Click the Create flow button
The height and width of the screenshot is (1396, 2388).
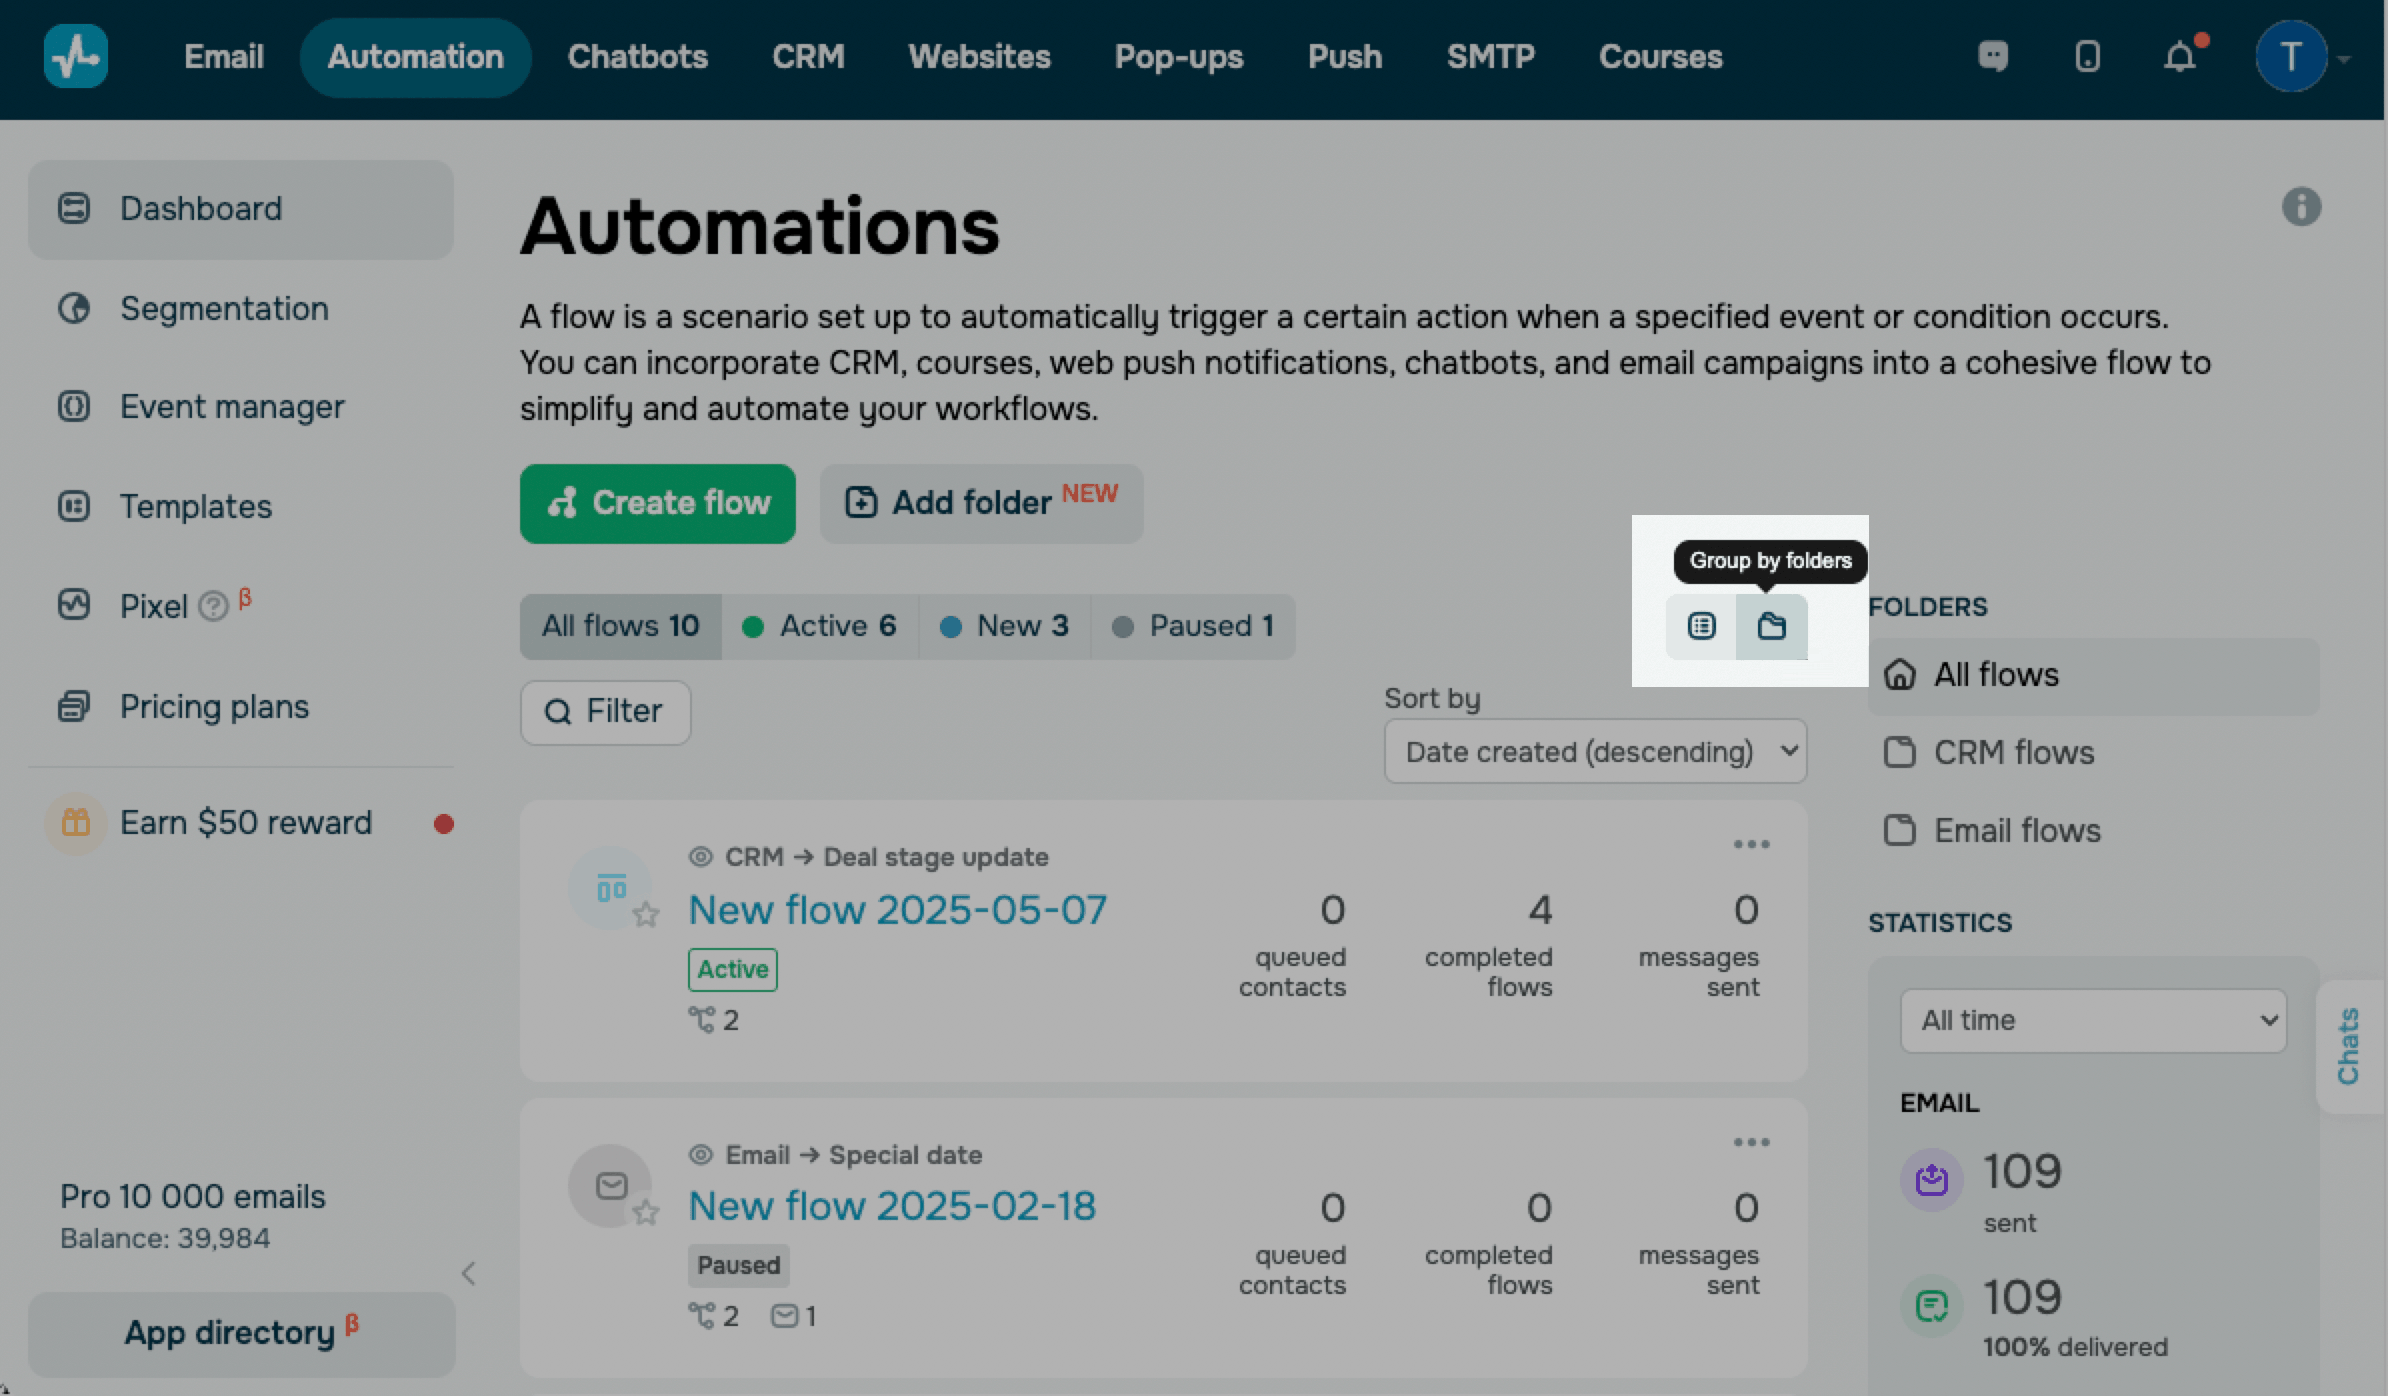pos(657,503)
